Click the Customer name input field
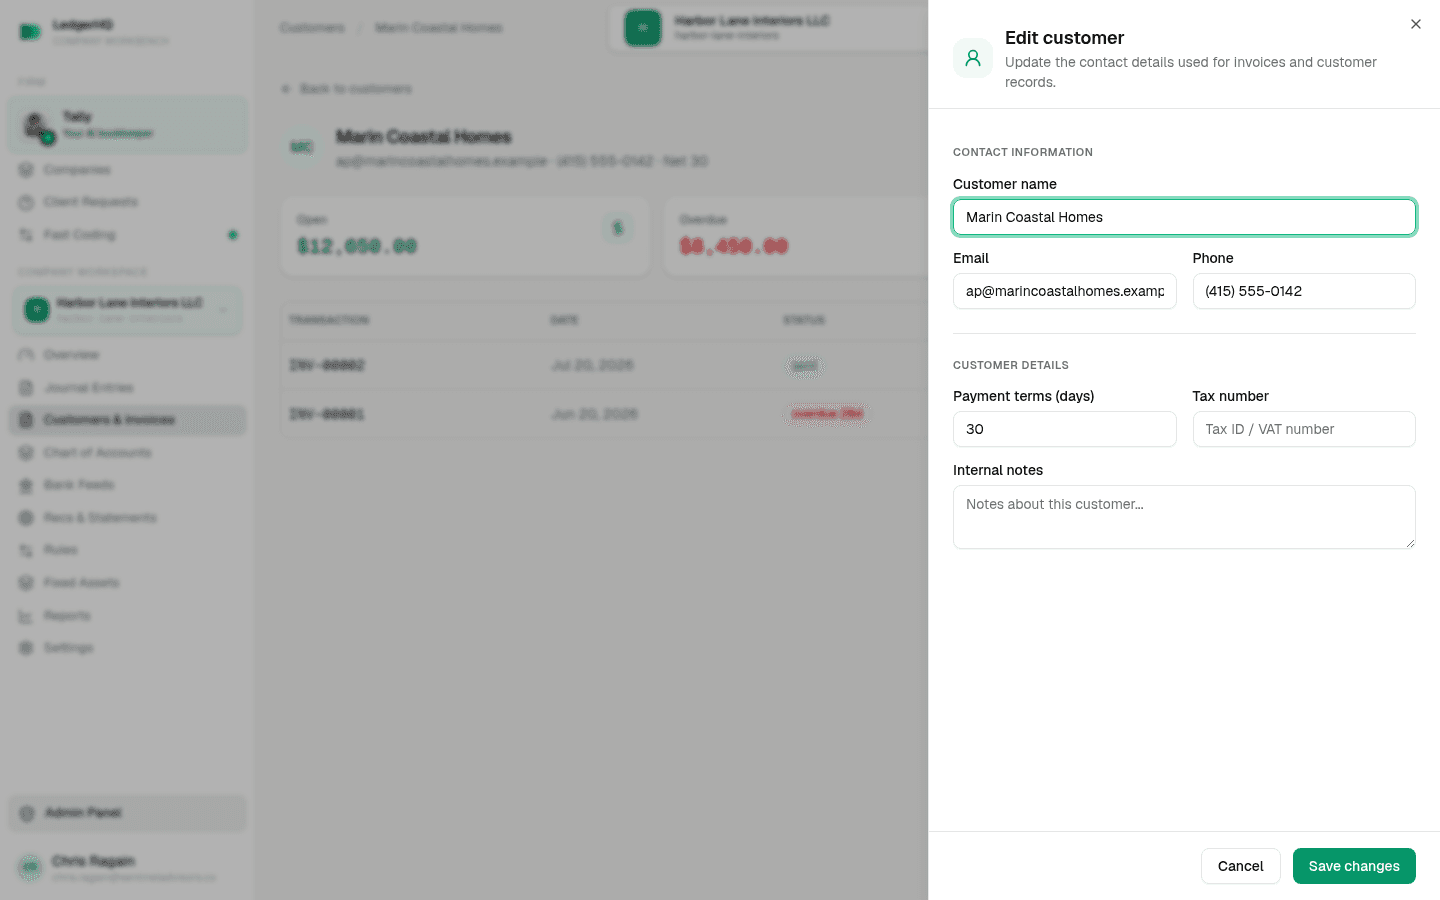The image size is (1440, 900). point(1184,217)
